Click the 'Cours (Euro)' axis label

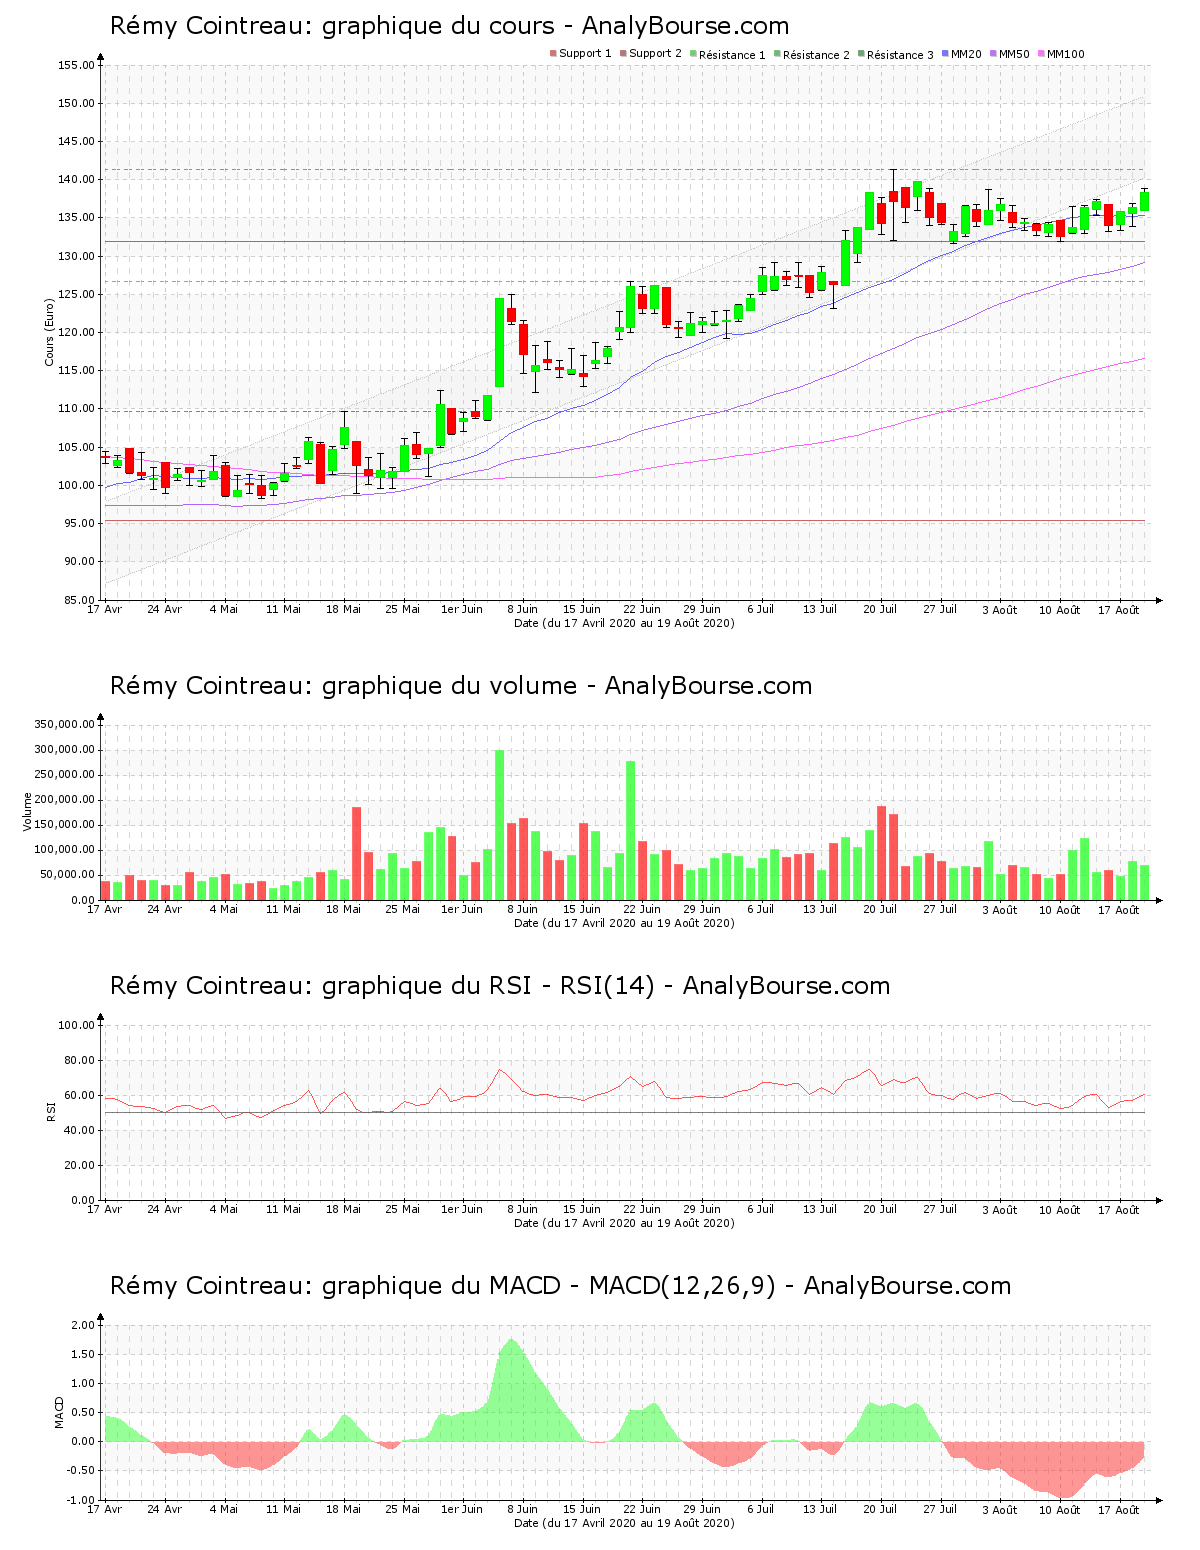49,332
